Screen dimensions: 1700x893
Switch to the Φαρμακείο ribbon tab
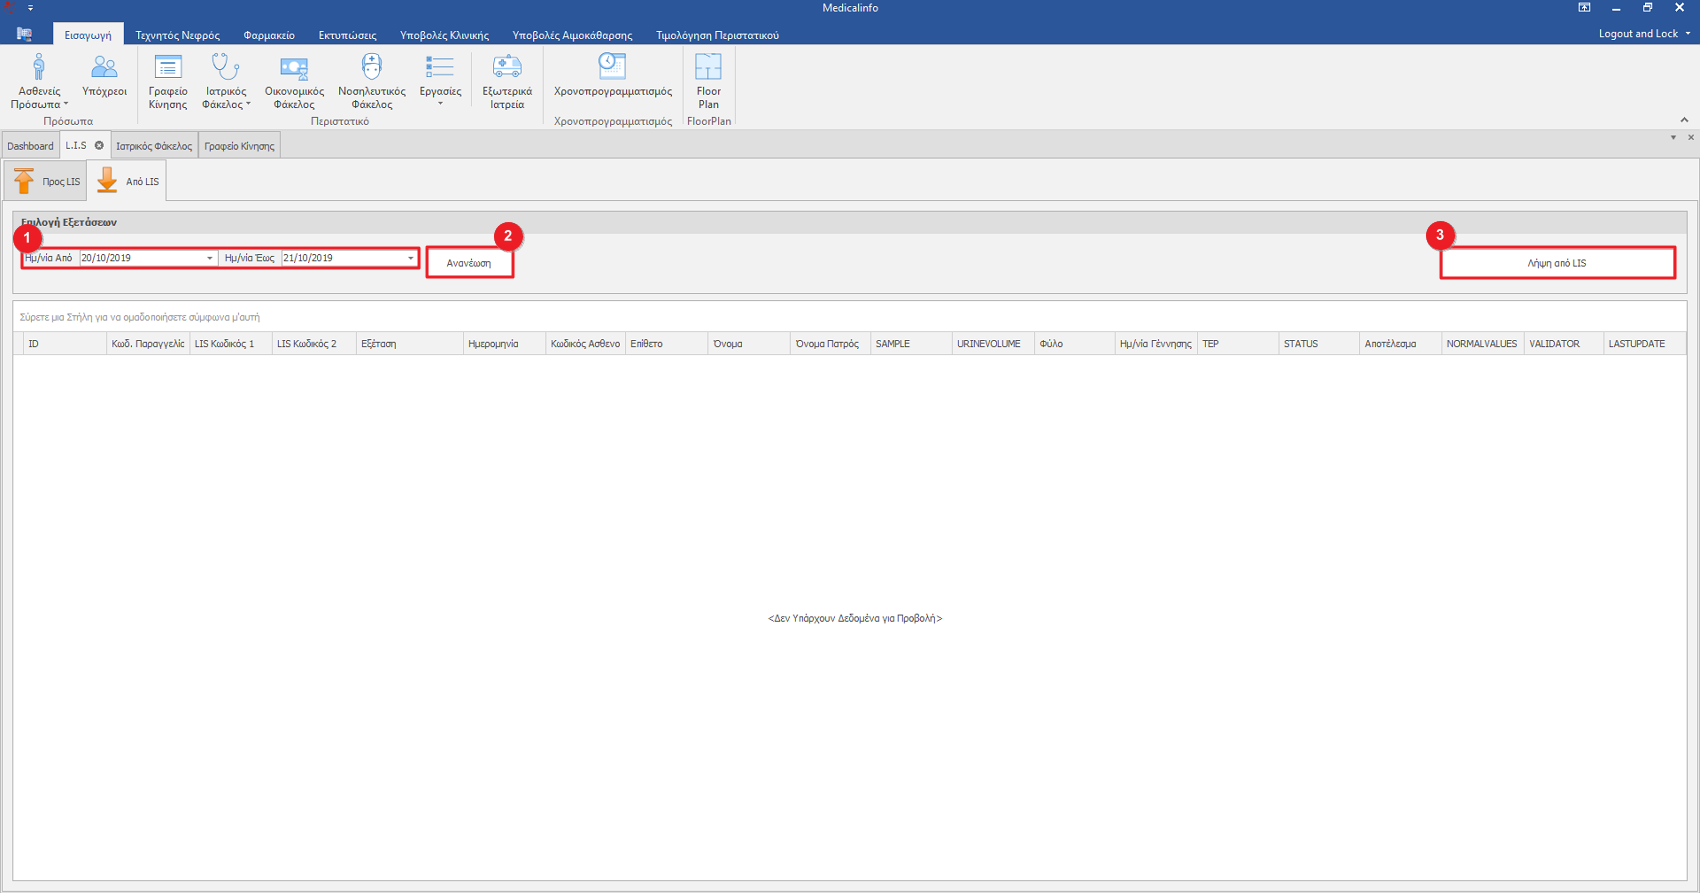tap(269, 35)
